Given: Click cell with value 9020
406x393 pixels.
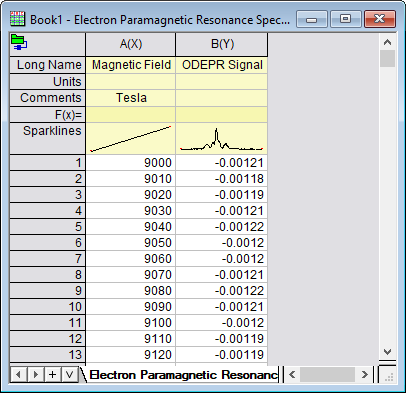Looking at the screenshot, I should click(x=131, y=195).
